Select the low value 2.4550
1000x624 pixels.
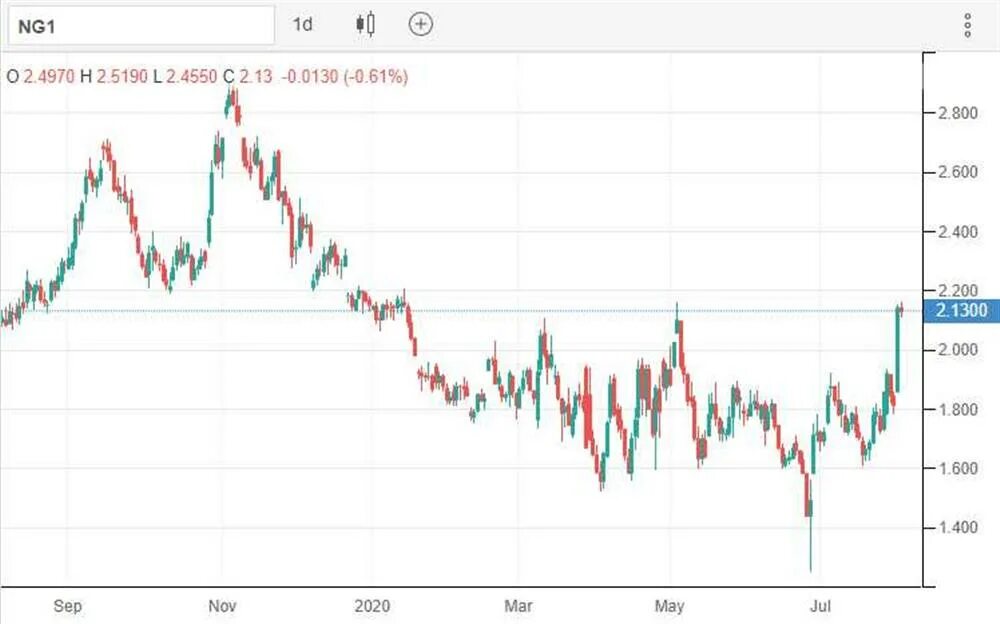pyautogui.click(x=191, y=77)
